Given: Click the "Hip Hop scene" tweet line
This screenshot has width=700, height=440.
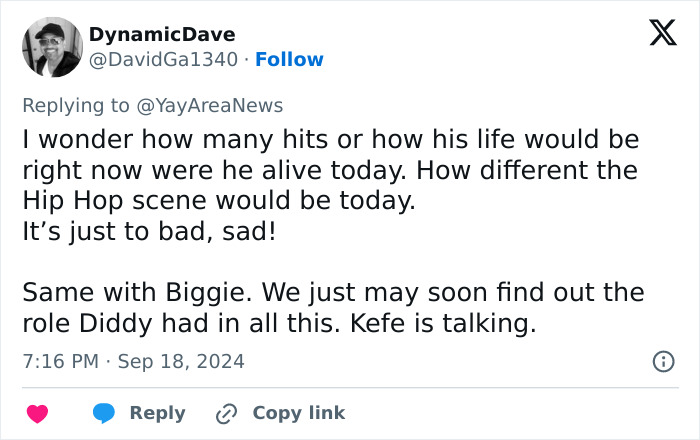Looking at the screenshot, I should 218,200.
